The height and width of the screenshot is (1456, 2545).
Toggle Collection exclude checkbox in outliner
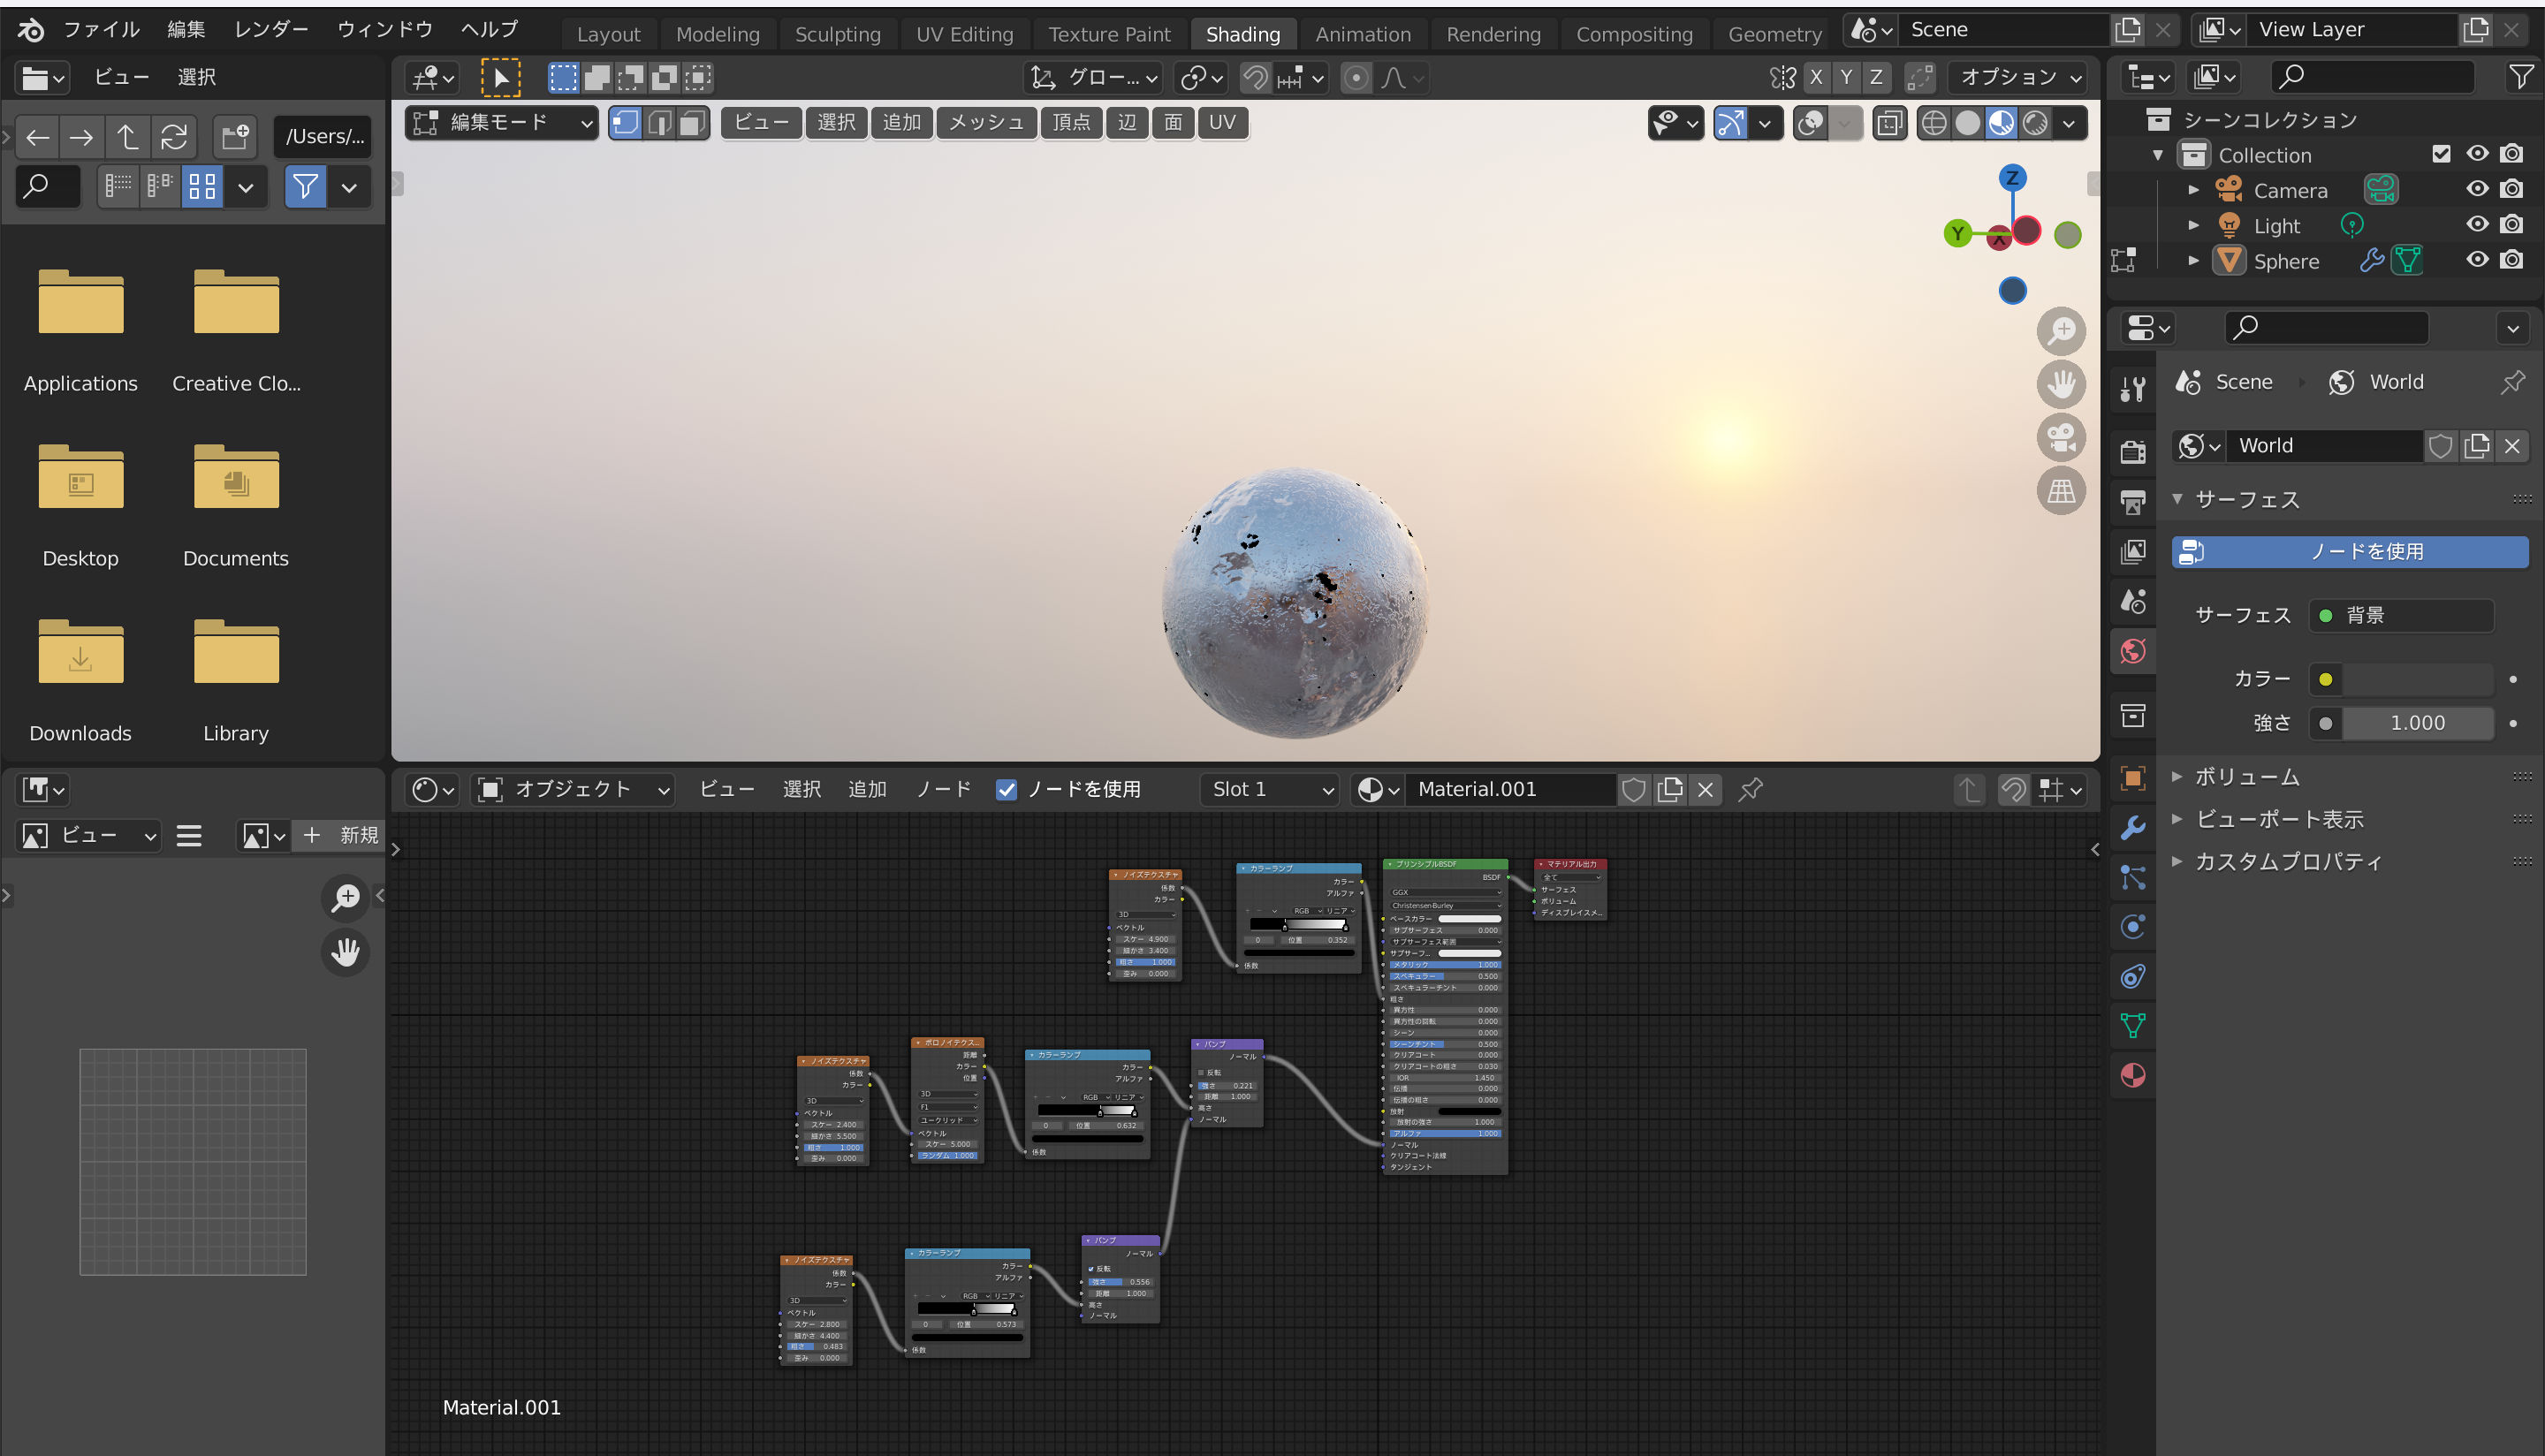pyautogui.click(x=2441, y=154)
